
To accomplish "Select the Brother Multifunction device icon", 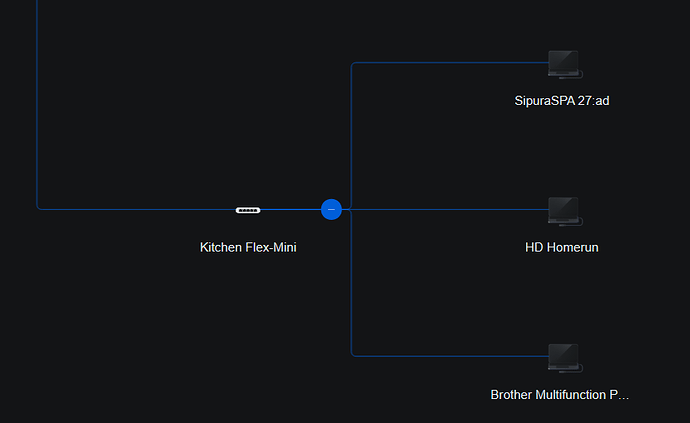I will [x=564, y=356].
